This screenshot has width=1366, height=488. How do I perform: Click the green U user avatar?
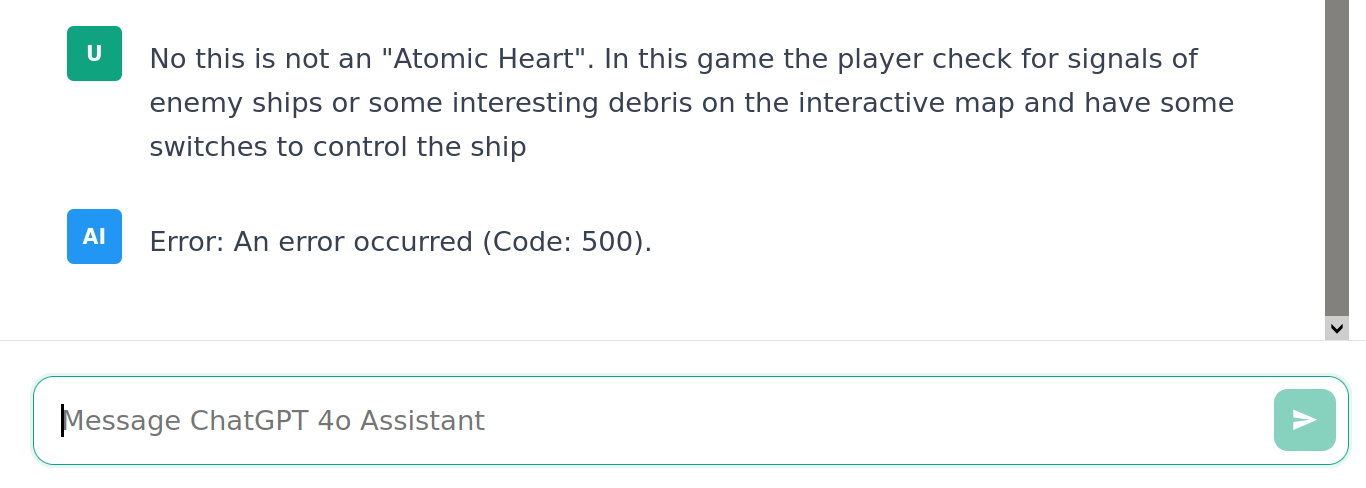[x=94, y=54]
